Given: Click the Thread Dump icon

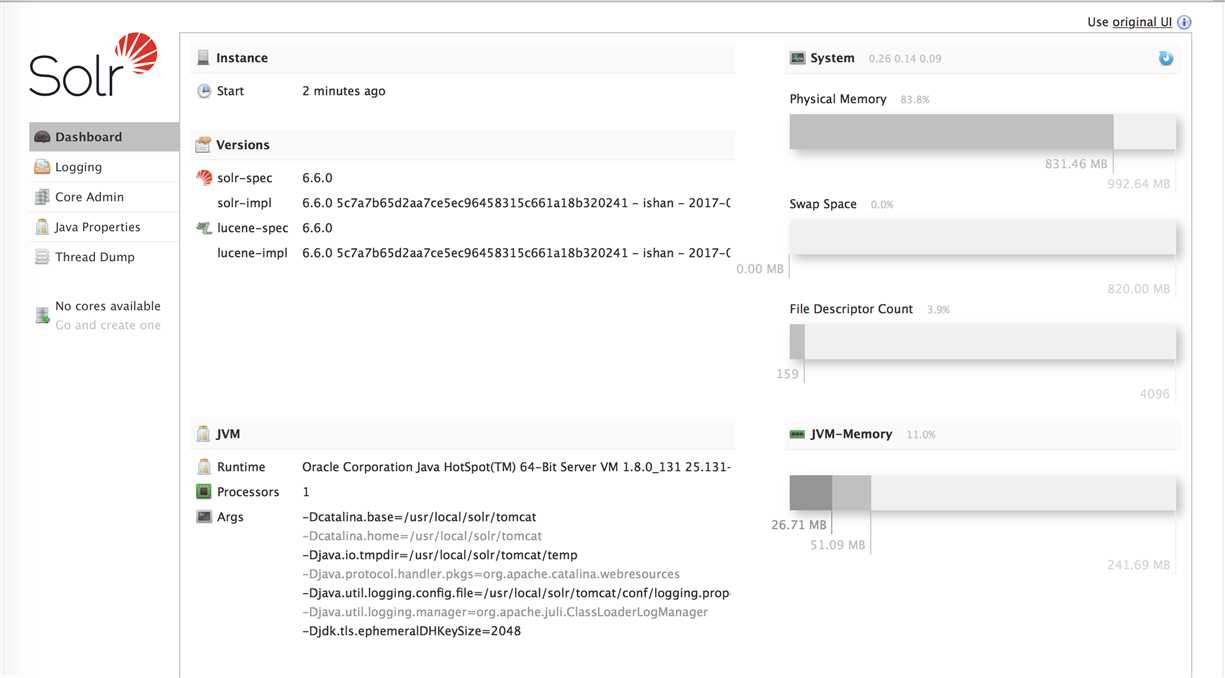Looking at the screenshot, I should click(42, 257).
